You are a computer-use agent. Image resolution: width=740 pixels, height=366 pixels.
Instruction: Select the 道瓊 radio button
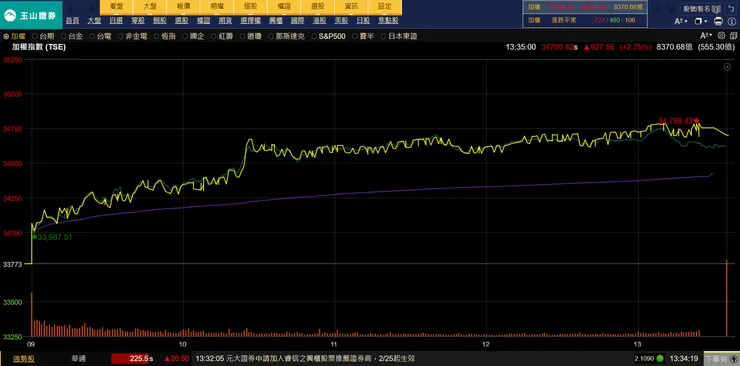point(242,36)
